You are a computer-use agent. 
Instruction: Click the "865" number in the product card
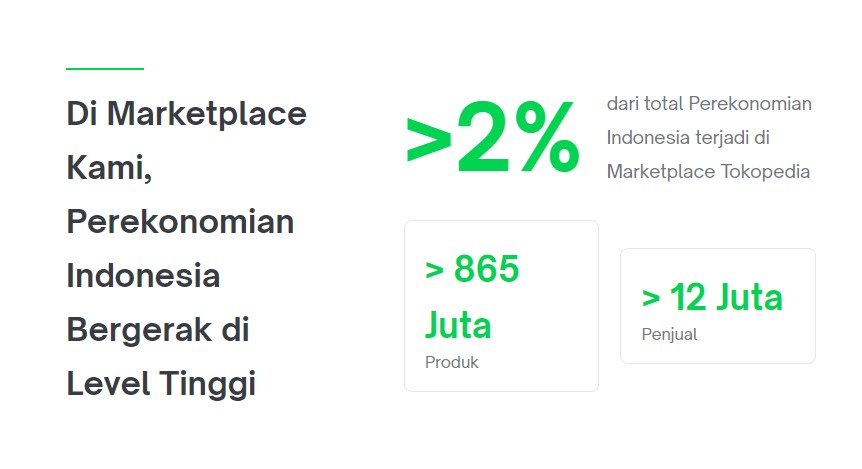click(487, 269)
